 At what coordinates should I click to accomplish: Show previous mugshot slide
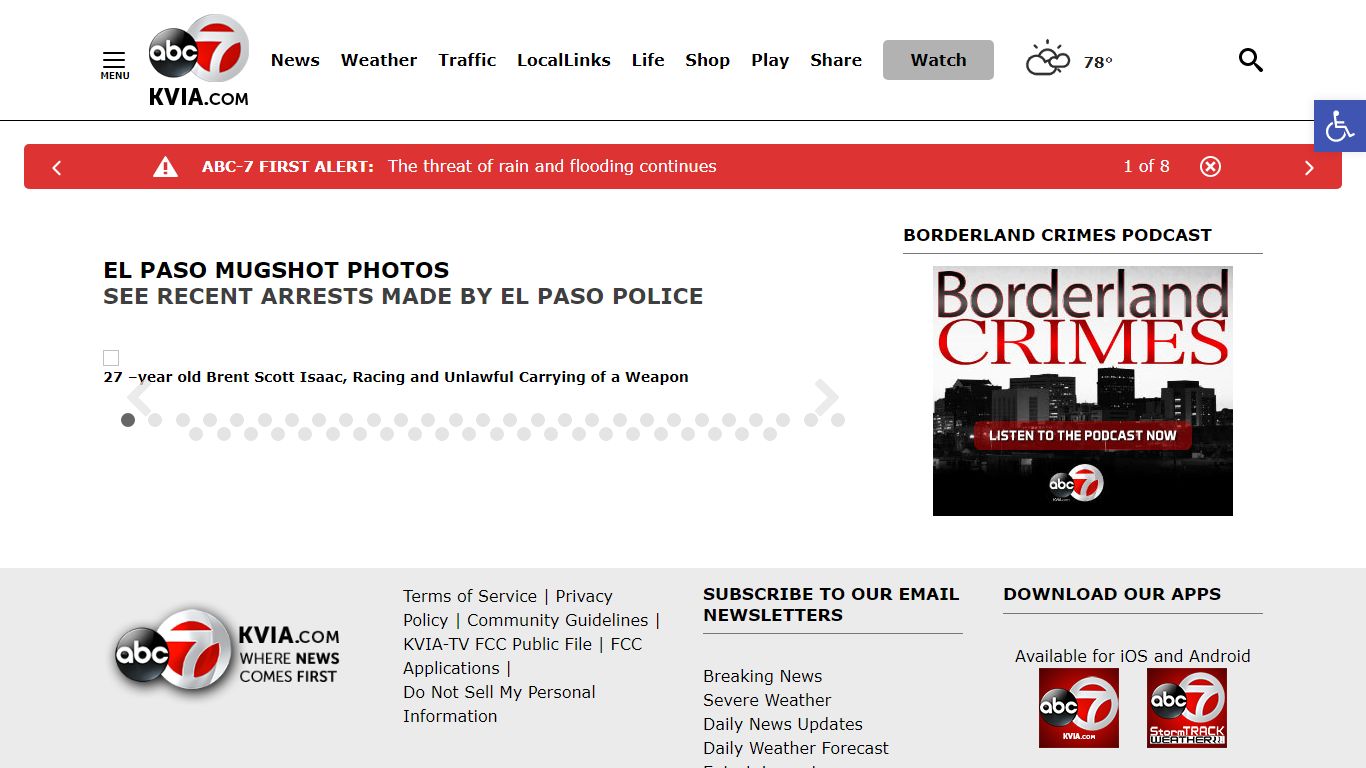[x=138, y=398]
